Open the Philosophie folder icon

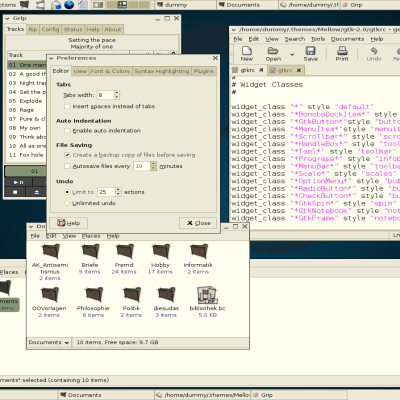pyautogui.click(x=94, y=295)
